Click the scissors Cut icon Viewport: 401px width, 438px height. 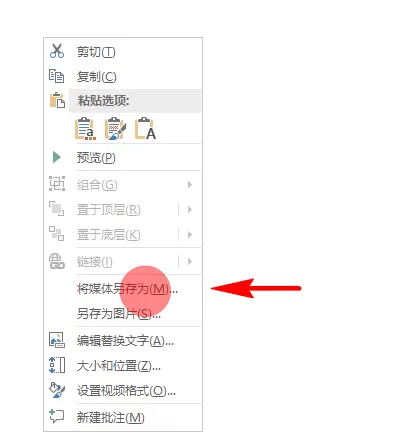point(57,51)
